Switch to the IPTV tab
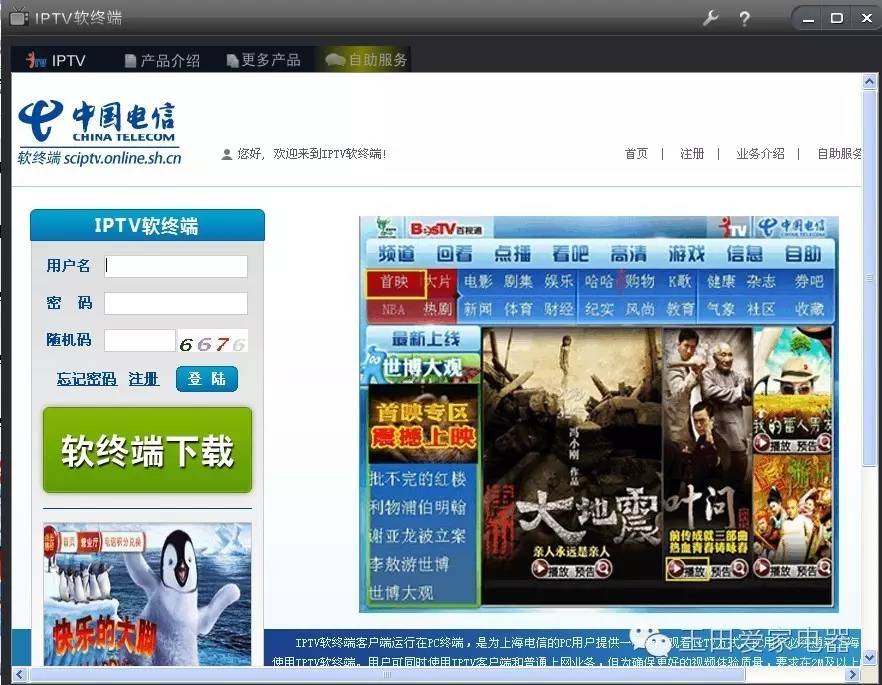 pyautogui.click(x=56, y=60)
